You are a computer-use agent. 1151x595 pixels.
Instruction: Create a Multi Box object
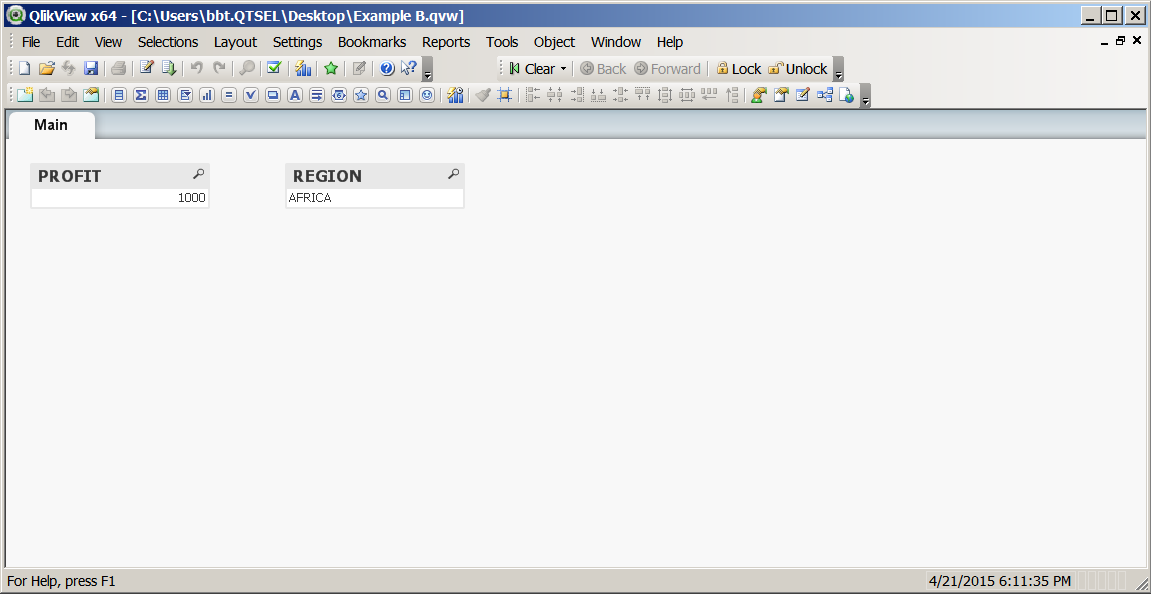[185, 95]
